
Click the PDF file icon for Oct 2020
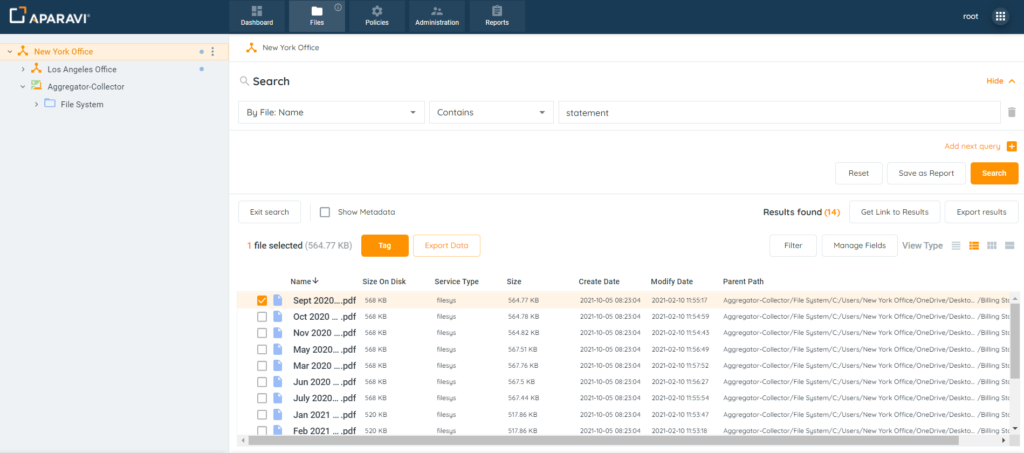pyautogui.click(x=278, y=316)
